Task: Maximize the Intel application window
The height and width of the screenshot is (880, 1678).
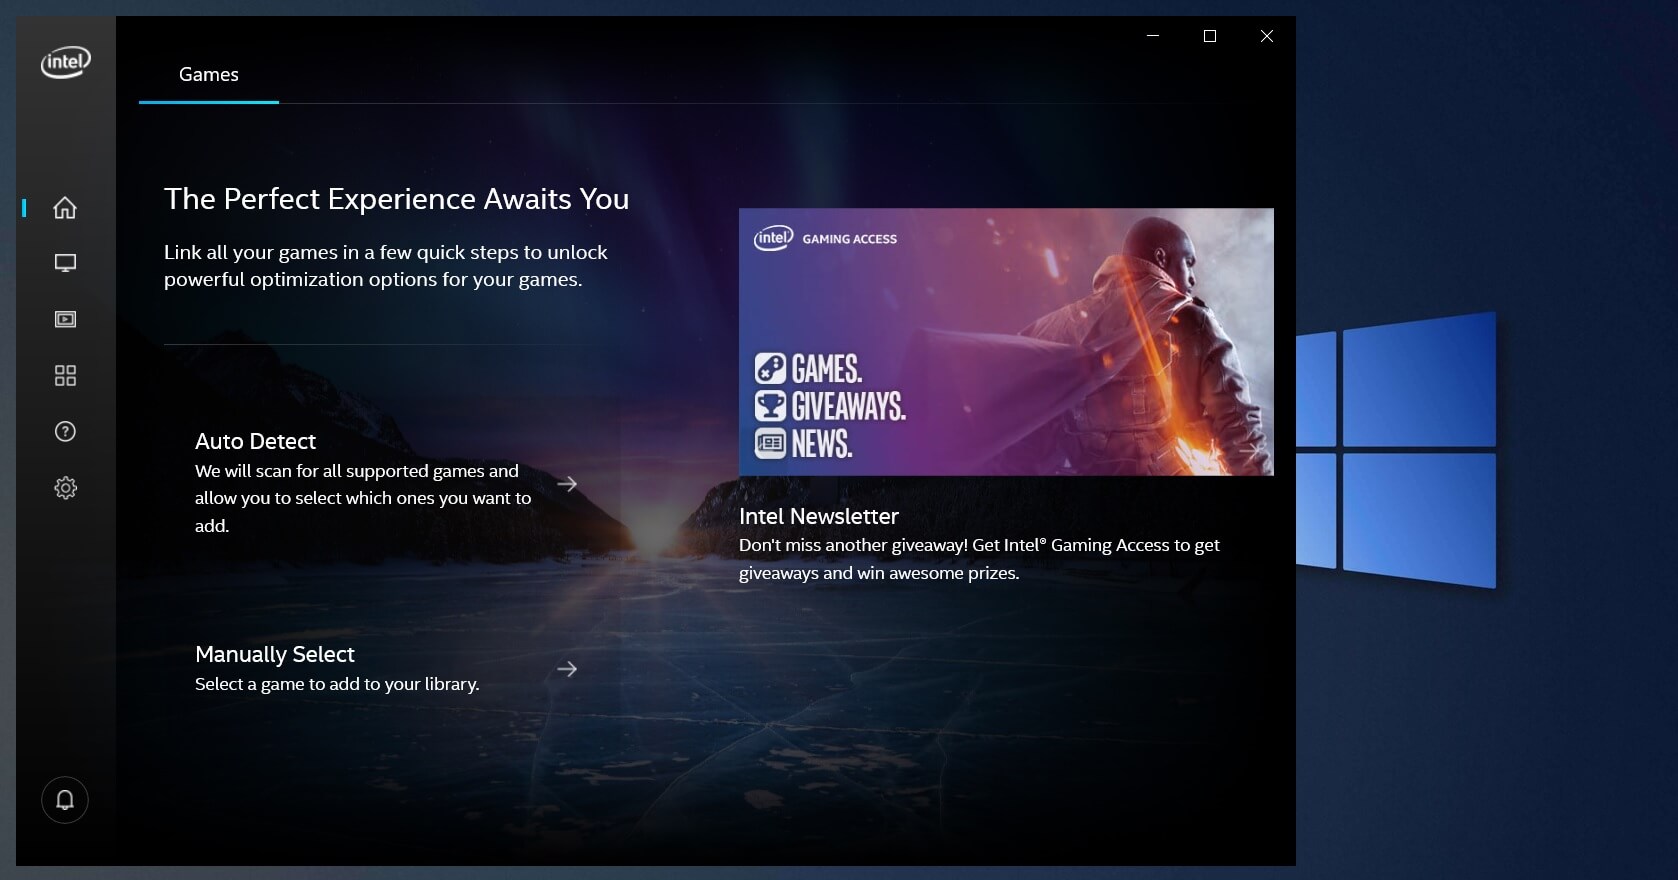Action: 1210,36
